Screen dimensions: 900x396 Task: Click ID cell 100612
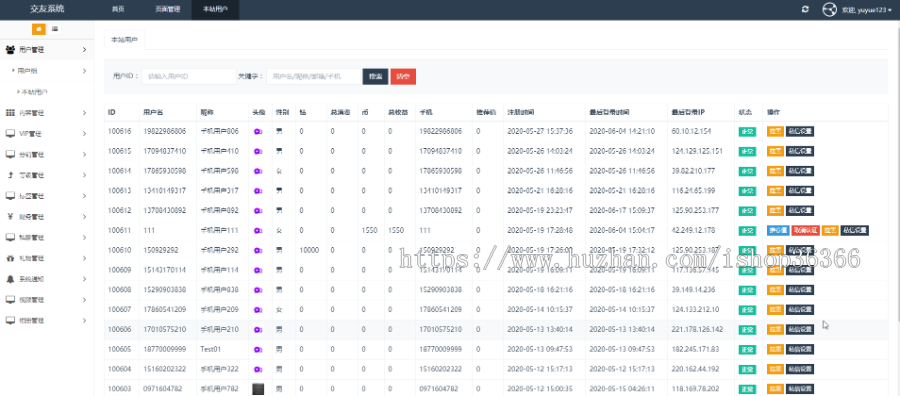coord(119,211)
